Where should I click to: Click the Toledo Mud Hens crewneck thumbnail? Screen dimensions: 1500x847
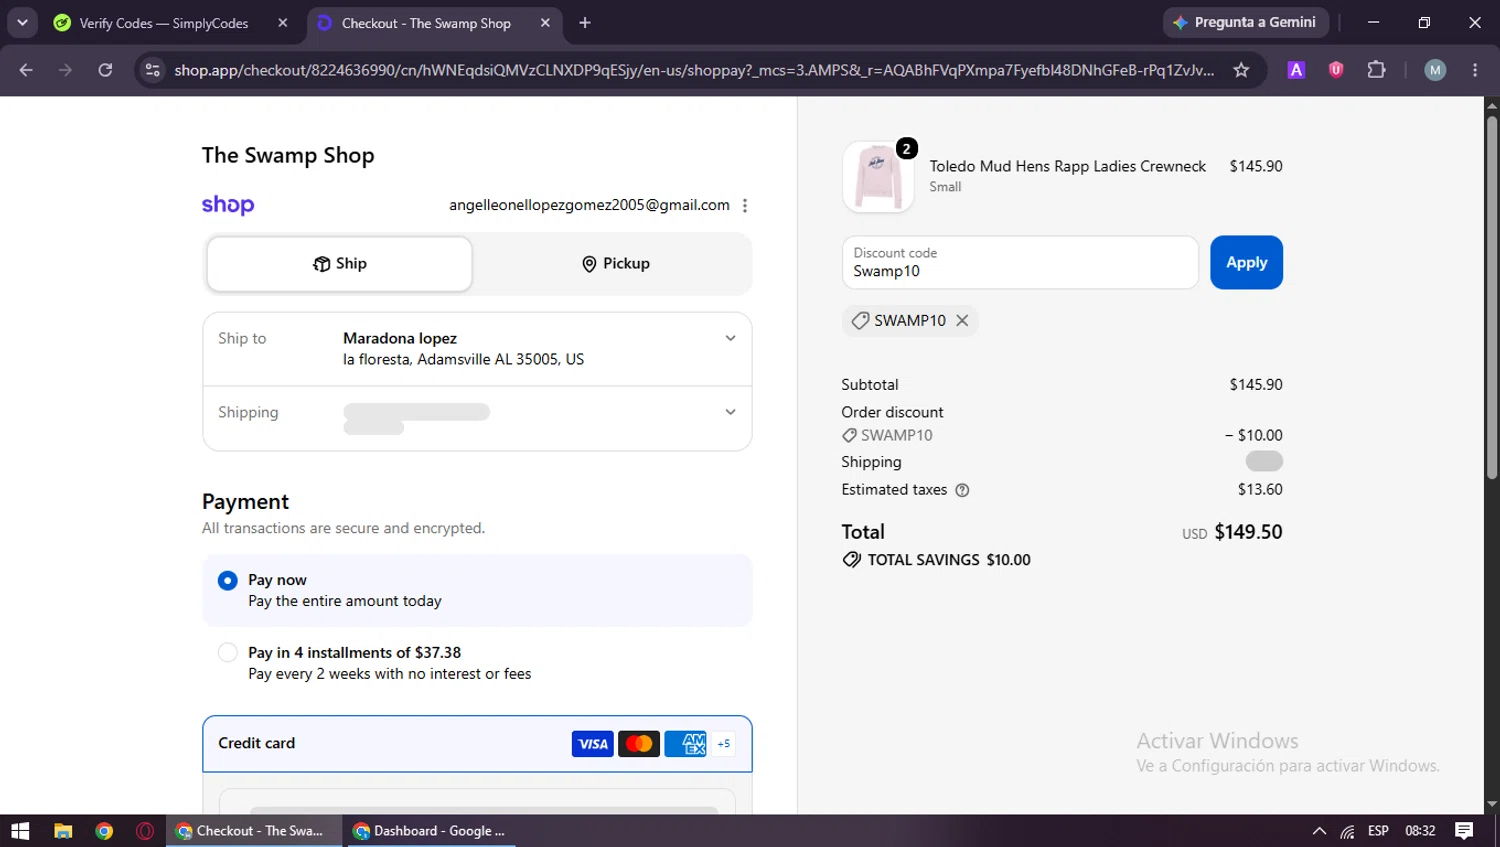878,177
